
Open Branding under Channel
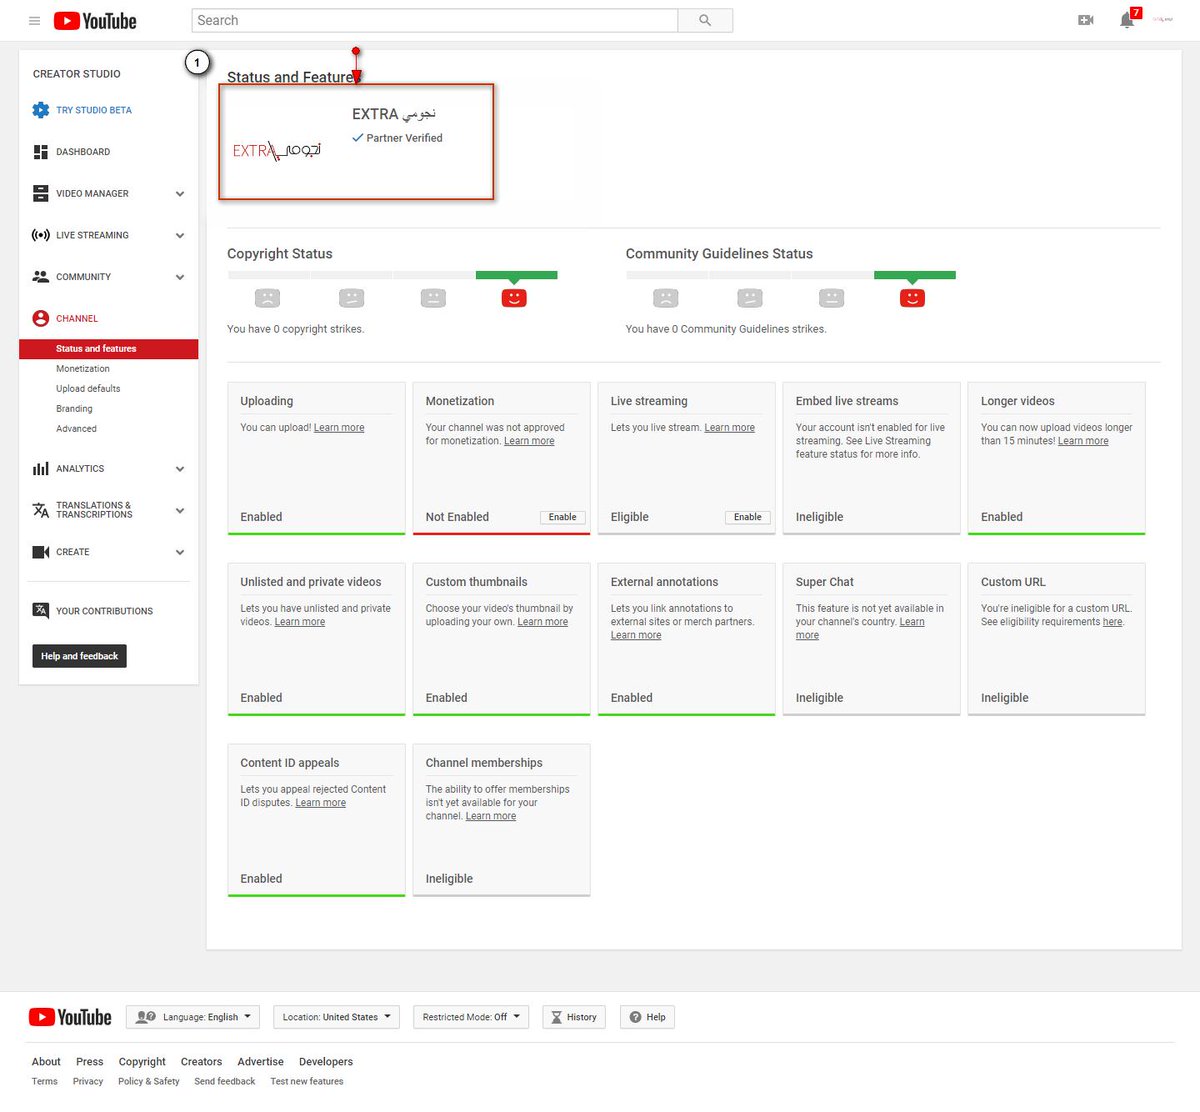tap(74, 409)
